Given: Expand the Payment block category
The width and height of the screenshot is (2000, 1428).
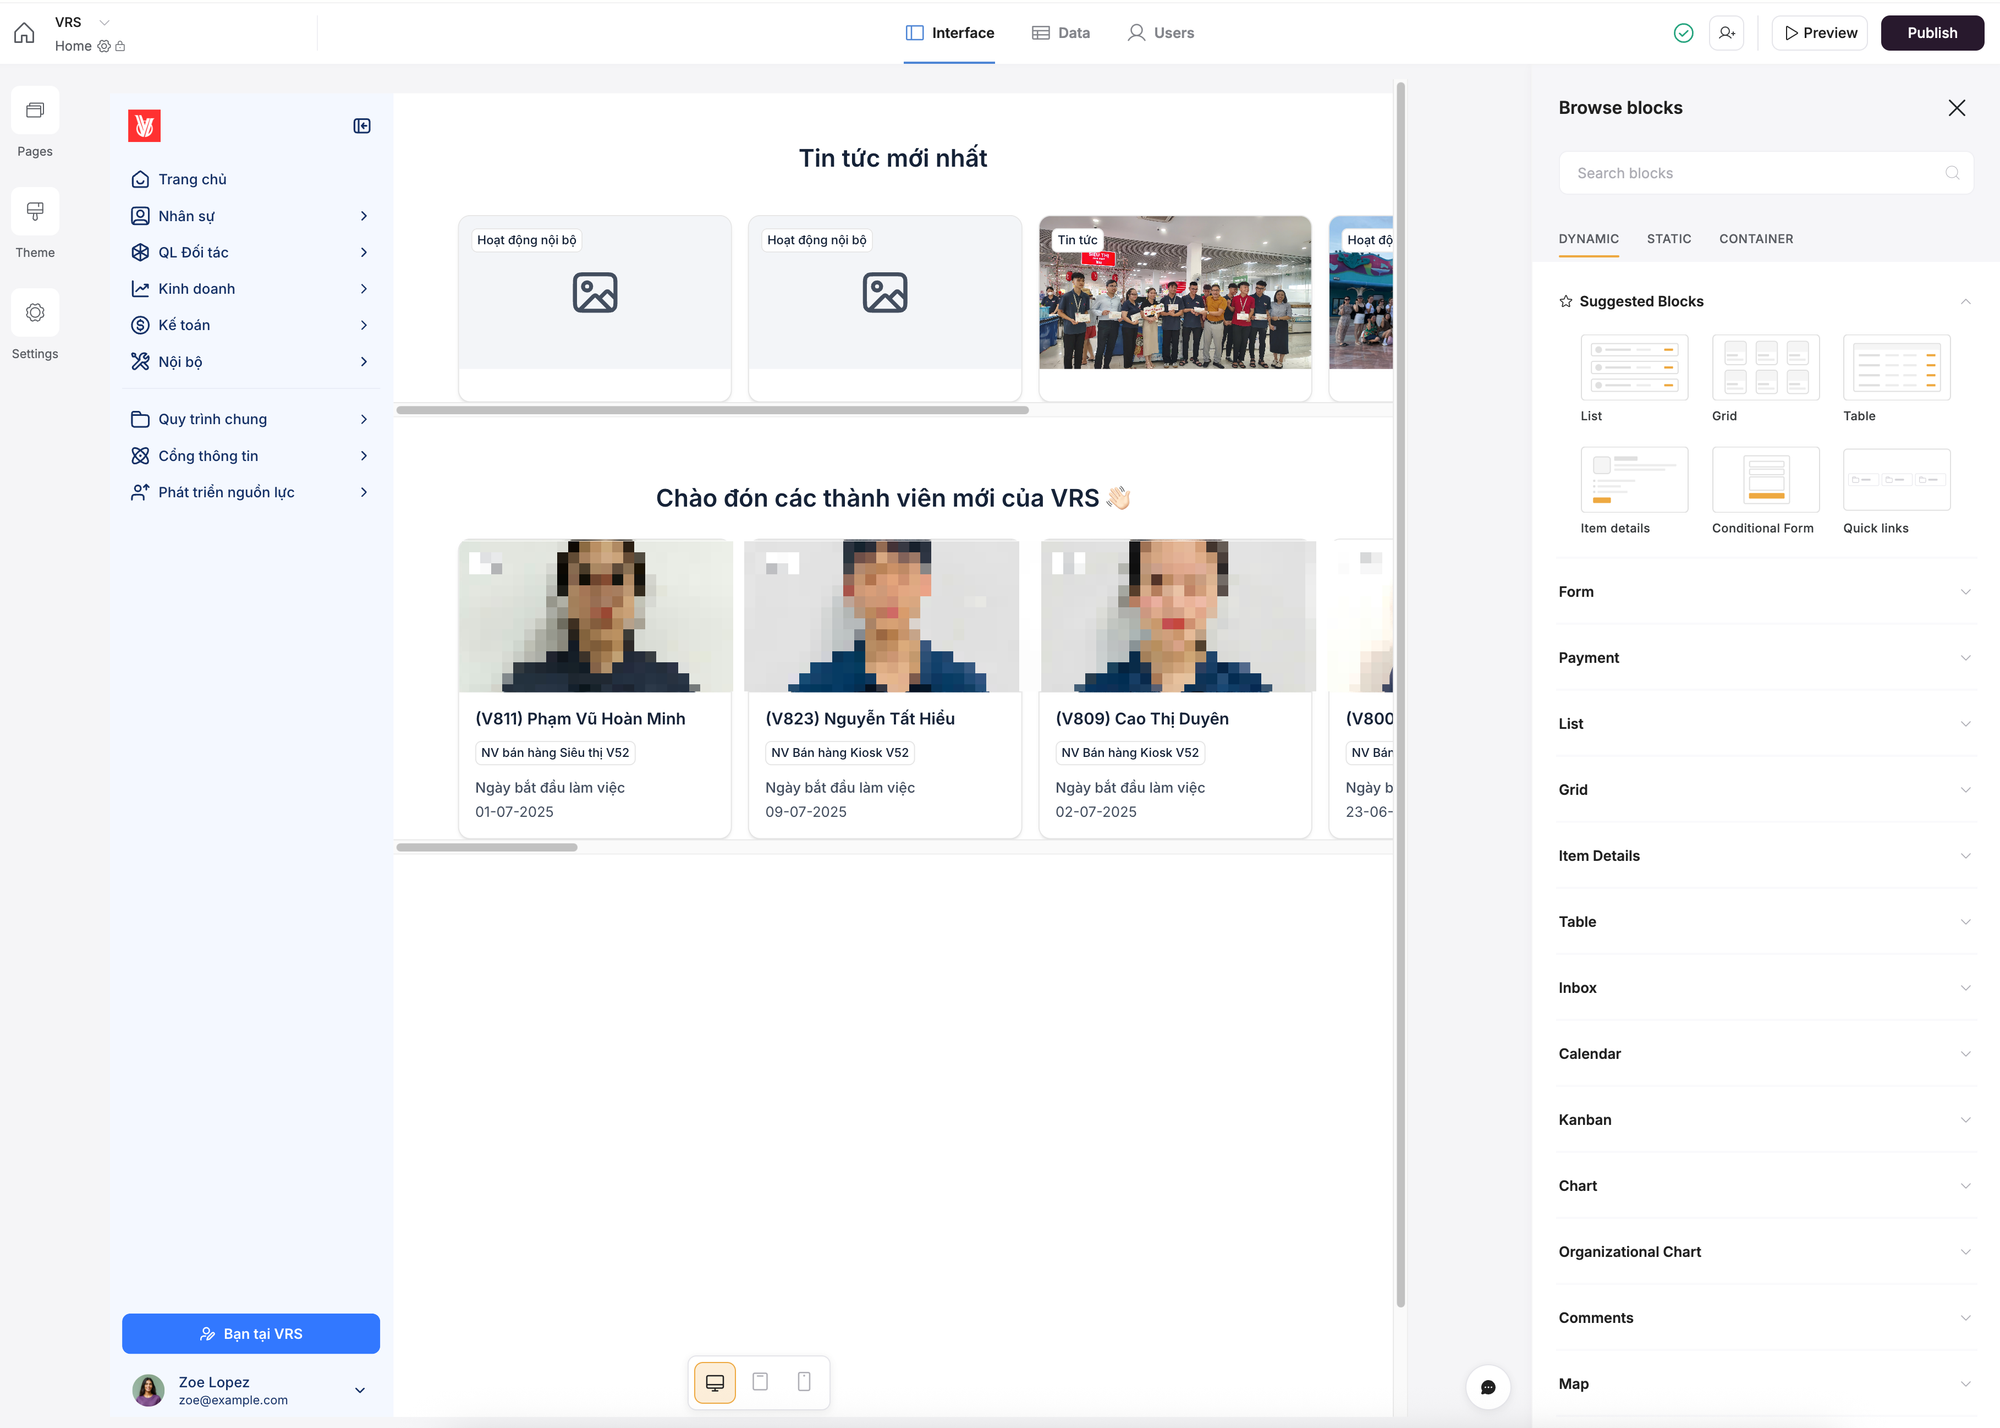Looking at the screenshot, I should 1765,658.
